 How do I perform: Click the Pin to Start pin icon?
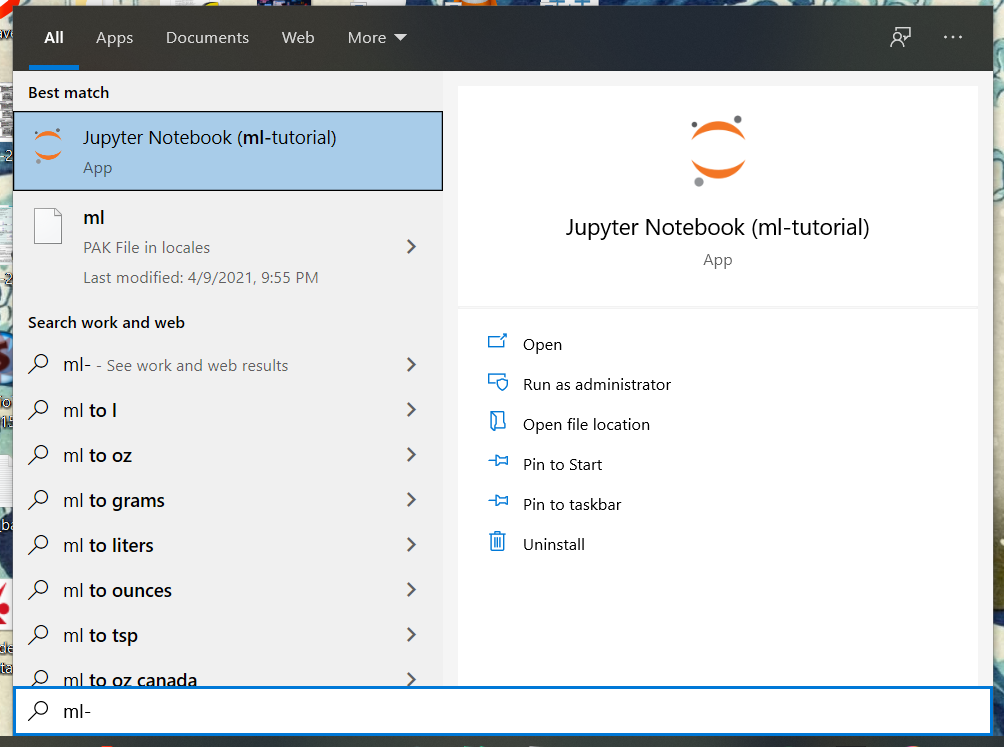(x=498, y=461)
